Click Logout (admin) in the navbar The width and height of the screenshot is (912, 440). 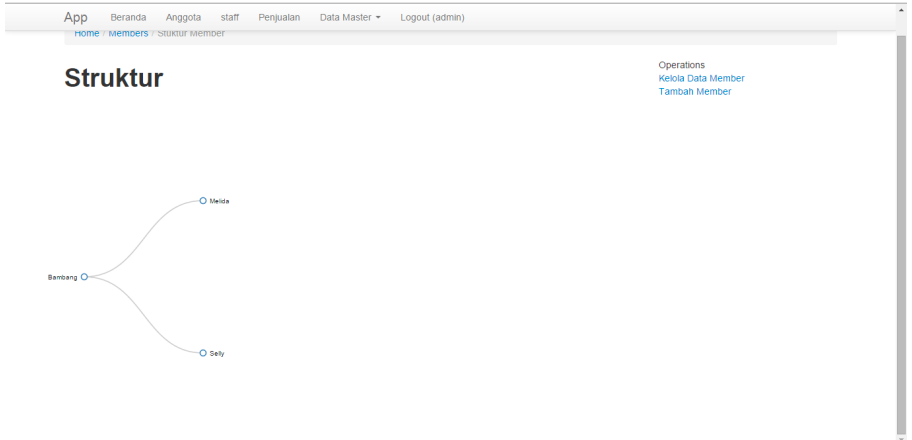432,17
